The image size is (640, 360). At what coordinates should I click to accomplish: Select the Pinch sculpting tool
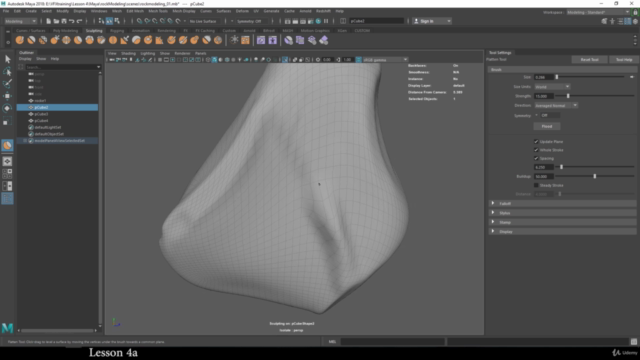pos(66,40)
